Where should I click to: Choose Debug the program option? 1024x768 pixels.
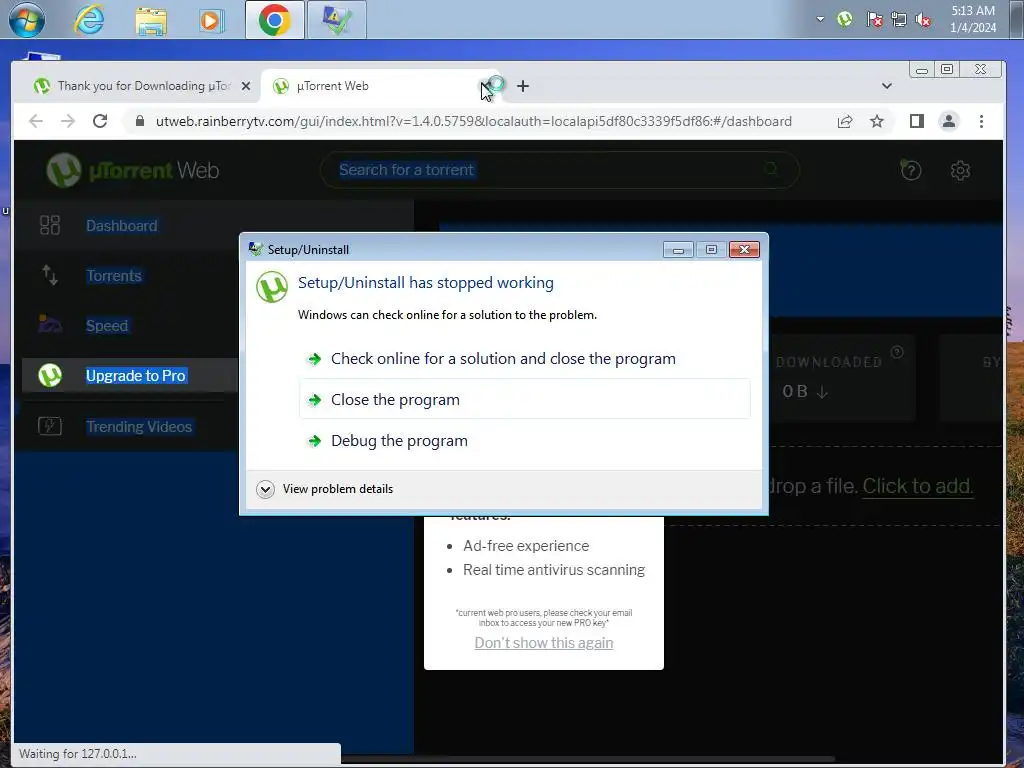[x=524, y=441]
